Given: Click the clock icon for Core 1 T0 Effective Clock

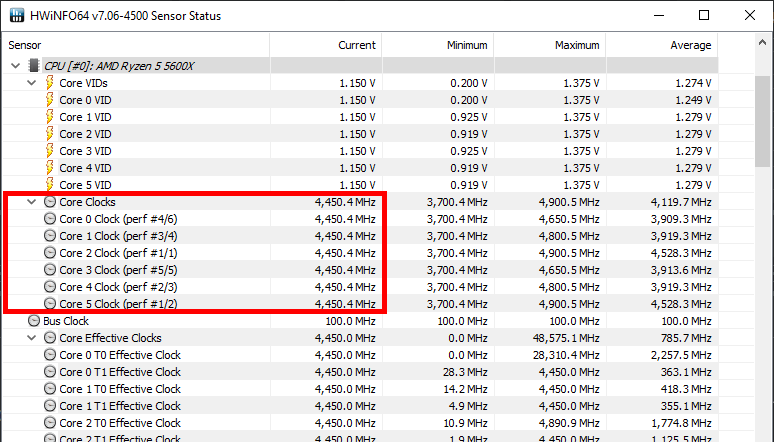Looking at the screenshot, I should click(x=50, y=389).
